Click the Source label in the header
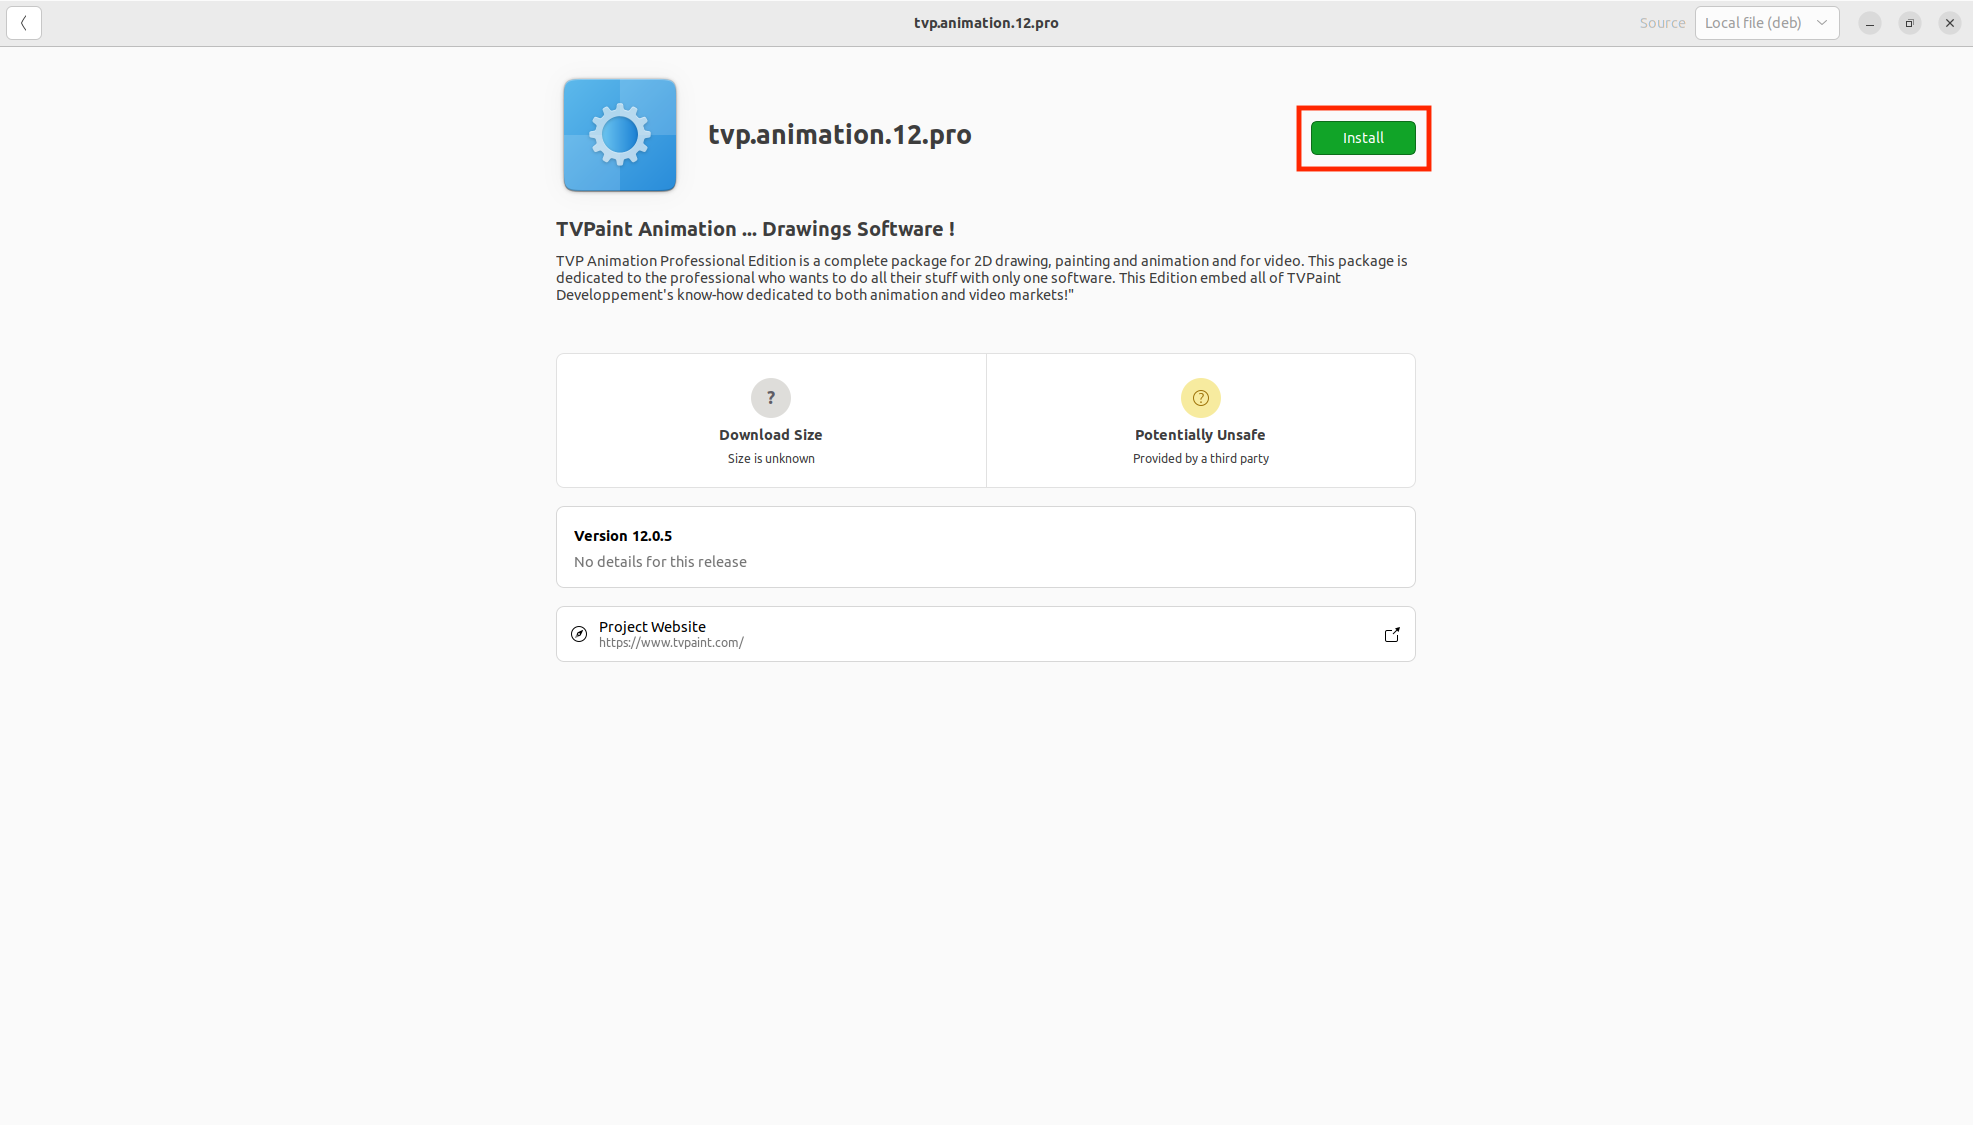 (x=1662, y=23)
